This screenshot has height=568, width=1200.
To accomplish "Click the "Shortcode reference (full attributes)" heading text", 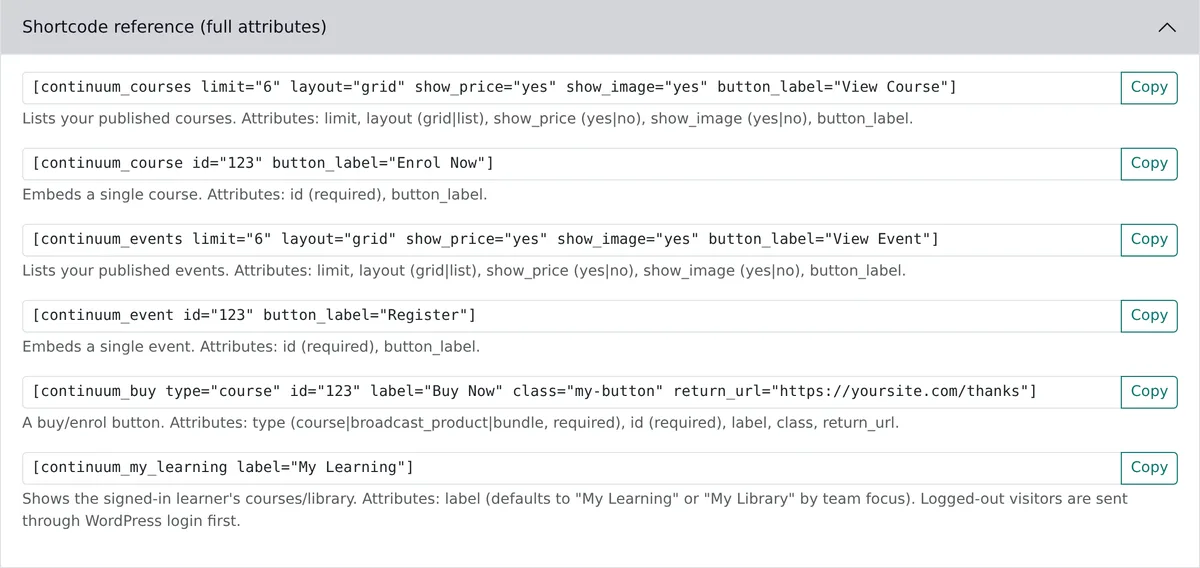I will pos(174,27).
